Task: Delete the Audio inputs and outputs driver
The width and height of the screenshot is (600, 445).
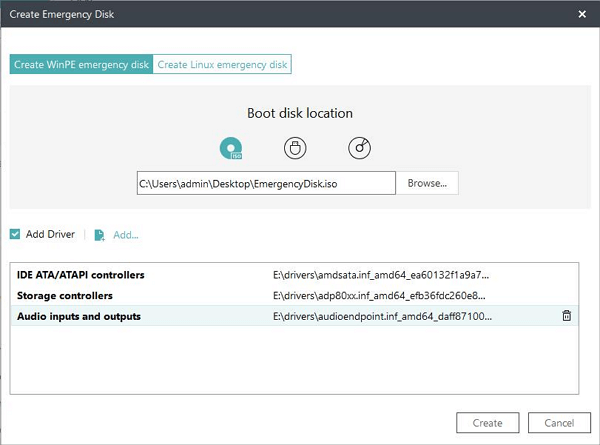Action: (567, 316)
